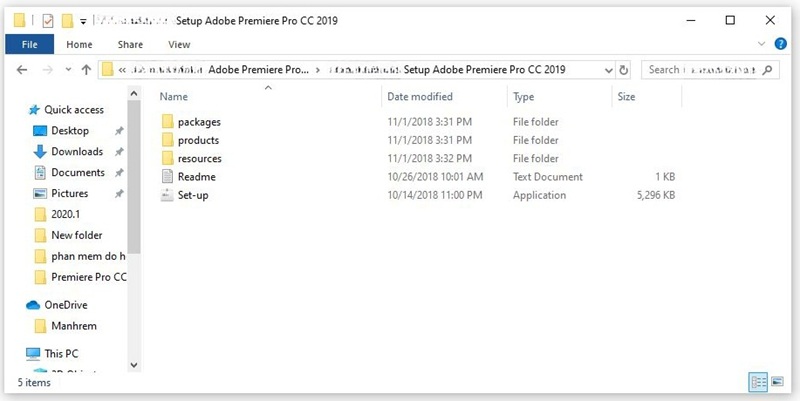Sort by the Size column header
This screenshot has width=800, height=401.
[x=626, y=97]
